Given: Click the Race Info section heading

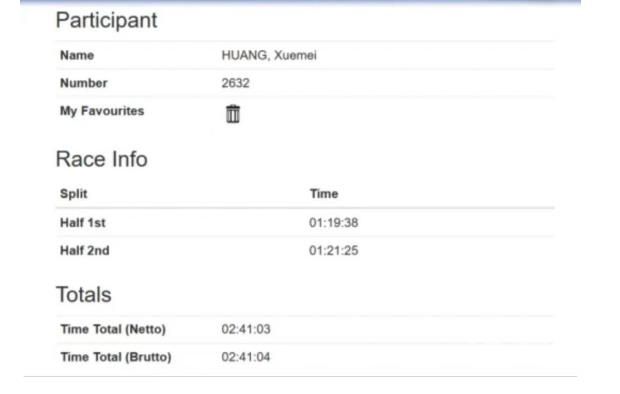Looking at the screenshot, I should (102, 159).
